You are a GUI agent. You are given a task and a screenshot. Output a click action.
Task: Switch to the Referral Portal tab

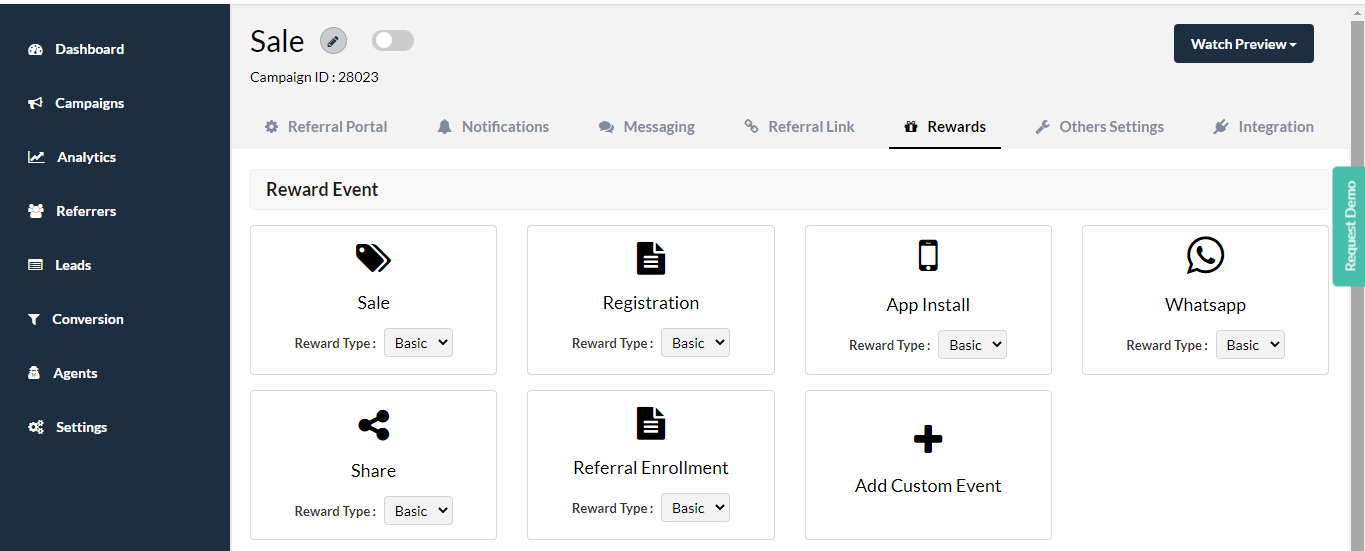[325, 127]
